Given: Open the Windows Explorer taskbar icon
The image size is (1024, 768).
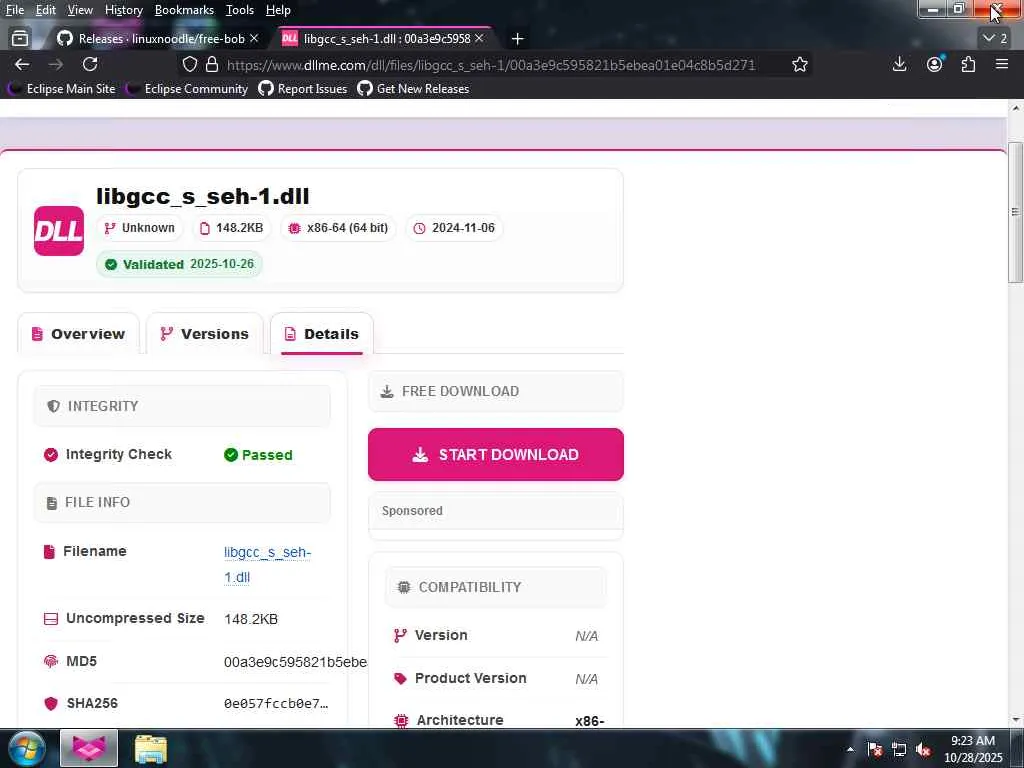Looking at the screenshot, I should 151,748.
